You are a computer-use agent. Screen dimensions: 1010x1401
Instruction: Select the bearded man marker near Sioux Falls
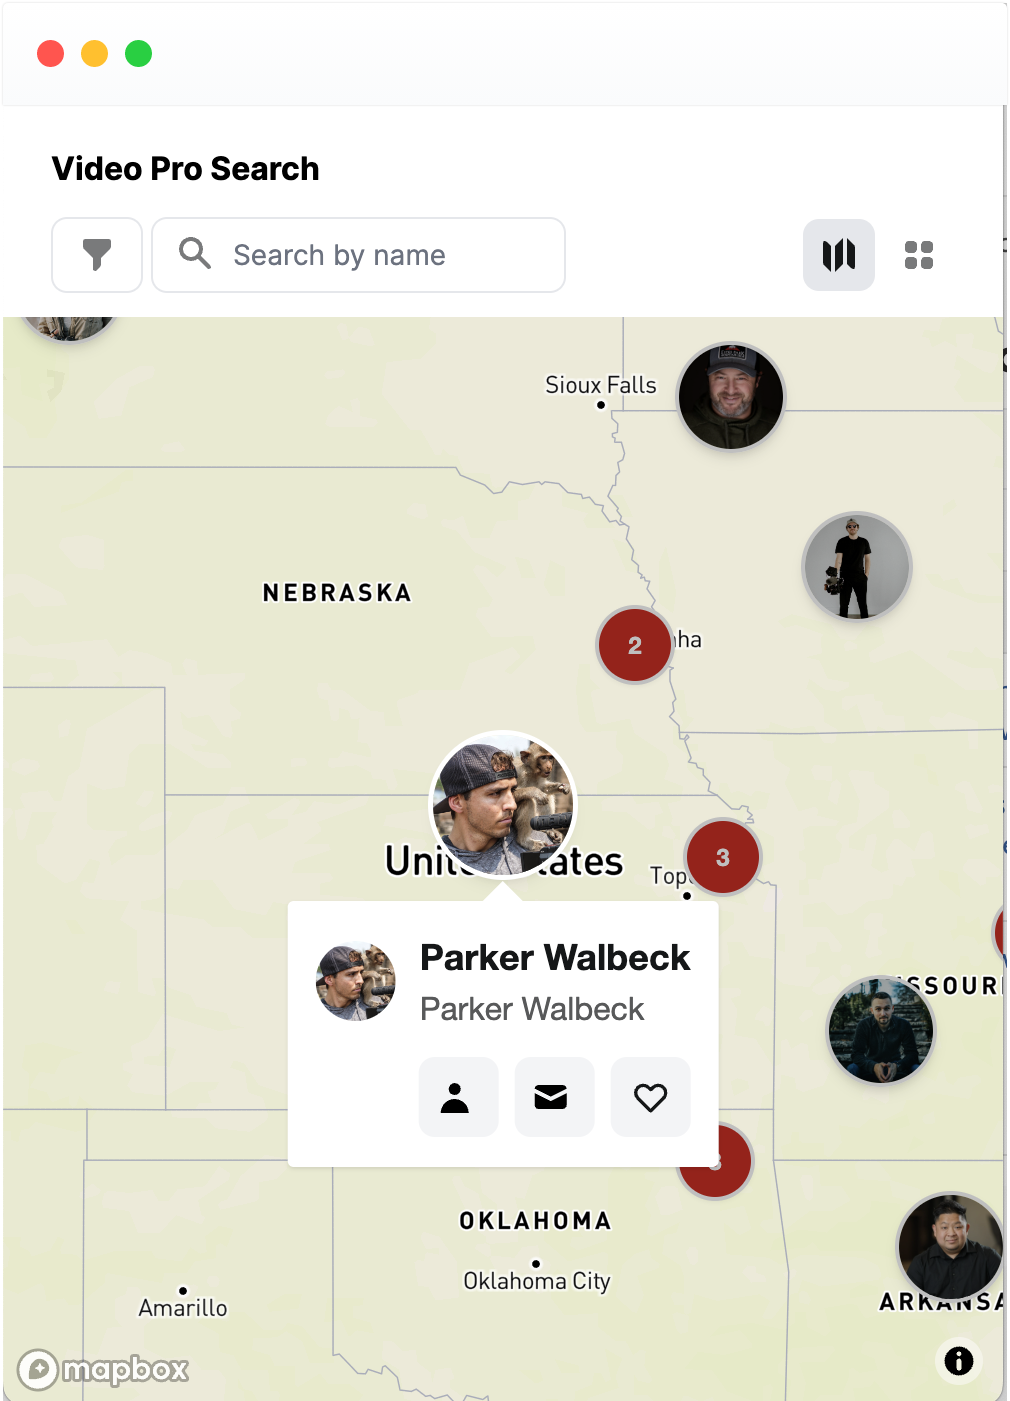[x=731, y=396]
